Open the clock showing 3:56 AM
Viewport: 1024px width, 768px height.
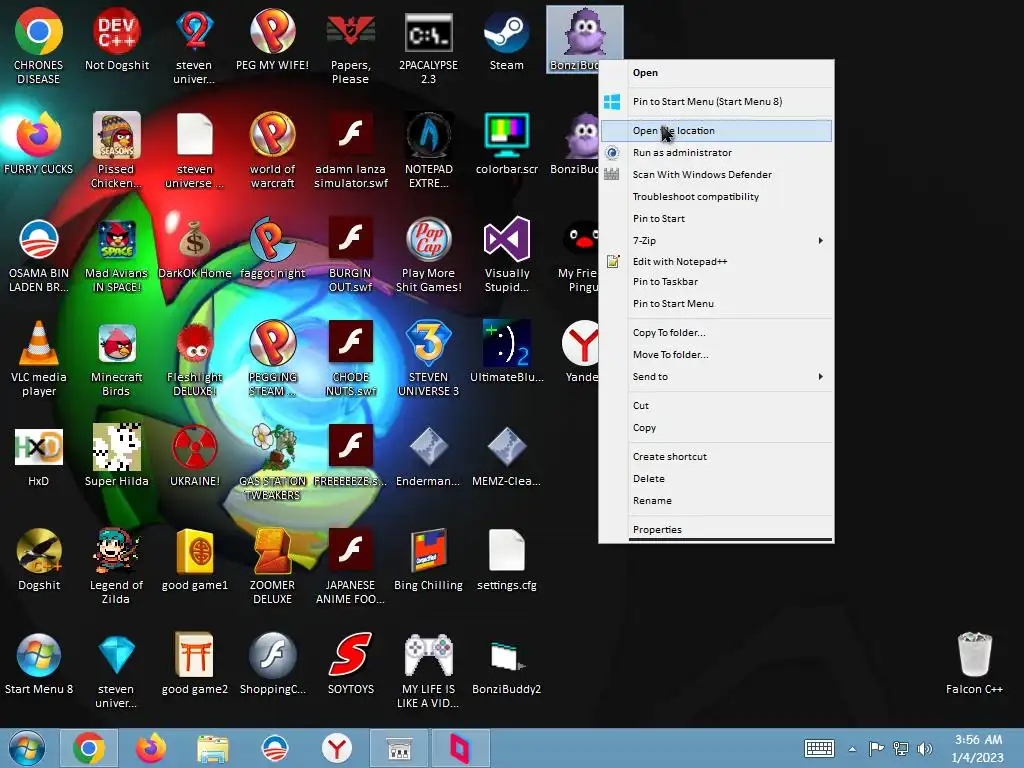pos(978,748)
